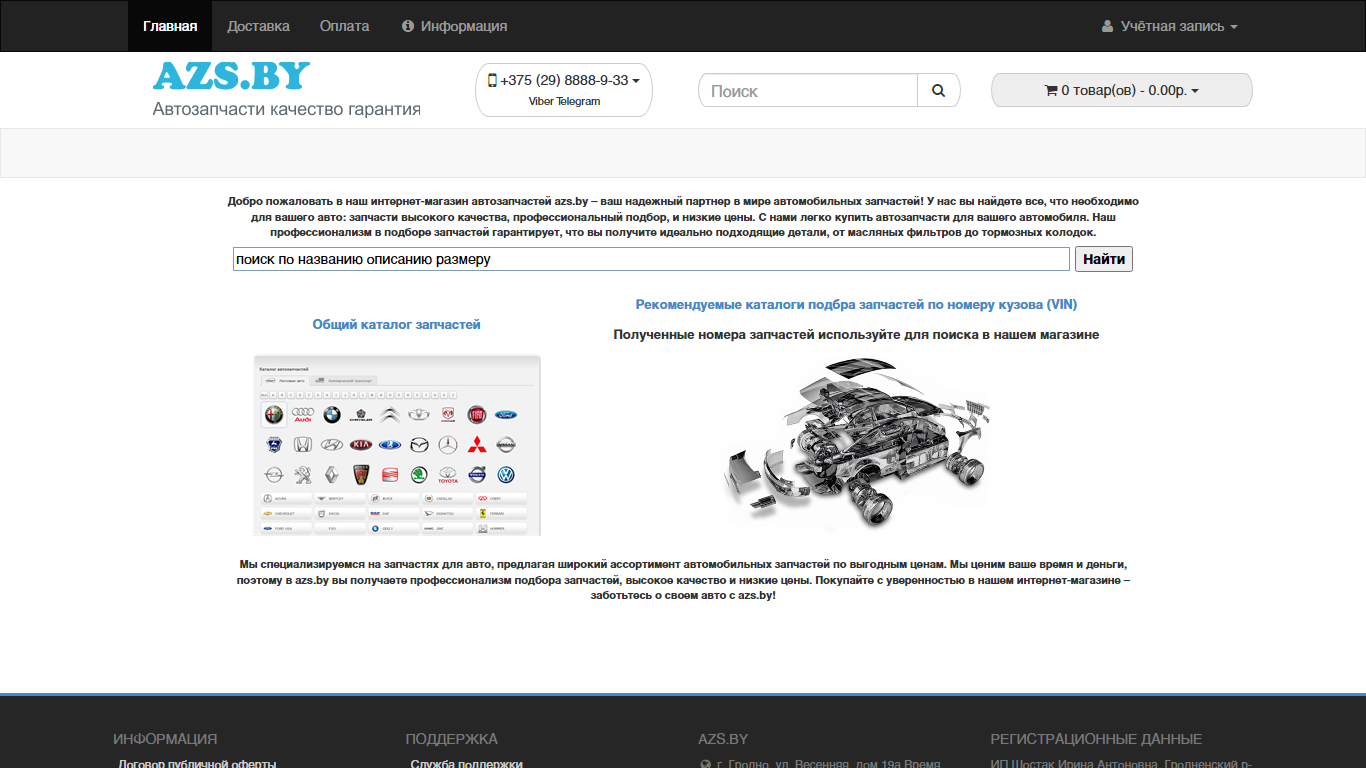Click the Найти button

[1104, 259]
